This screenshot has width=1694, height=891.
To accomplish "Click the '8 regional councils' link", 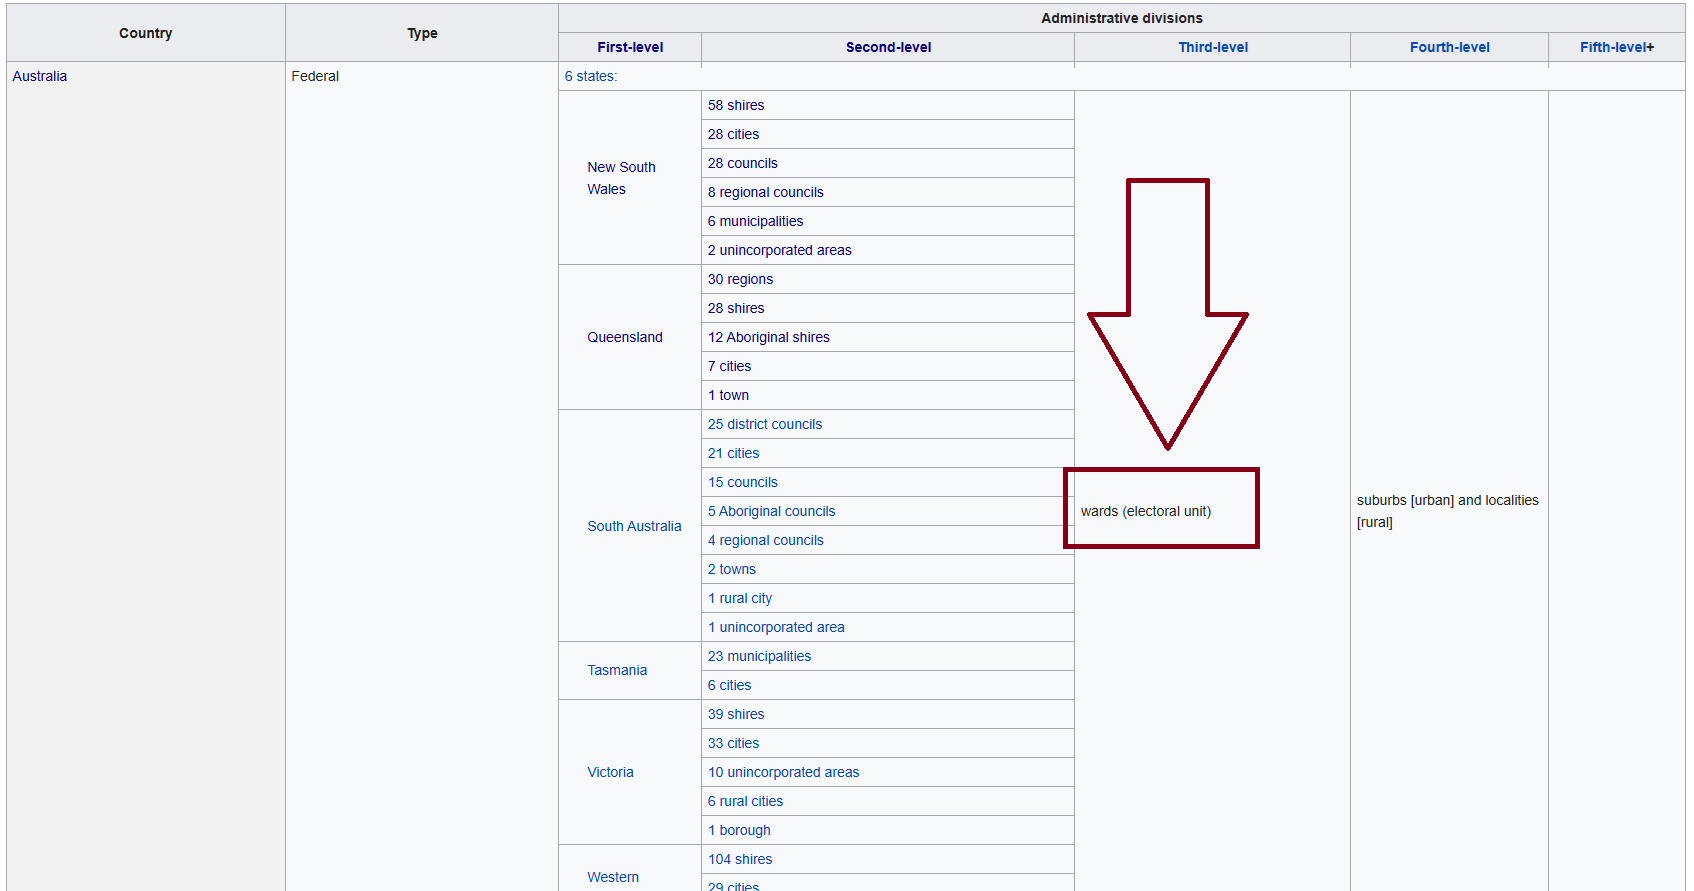I will point(766,192).
